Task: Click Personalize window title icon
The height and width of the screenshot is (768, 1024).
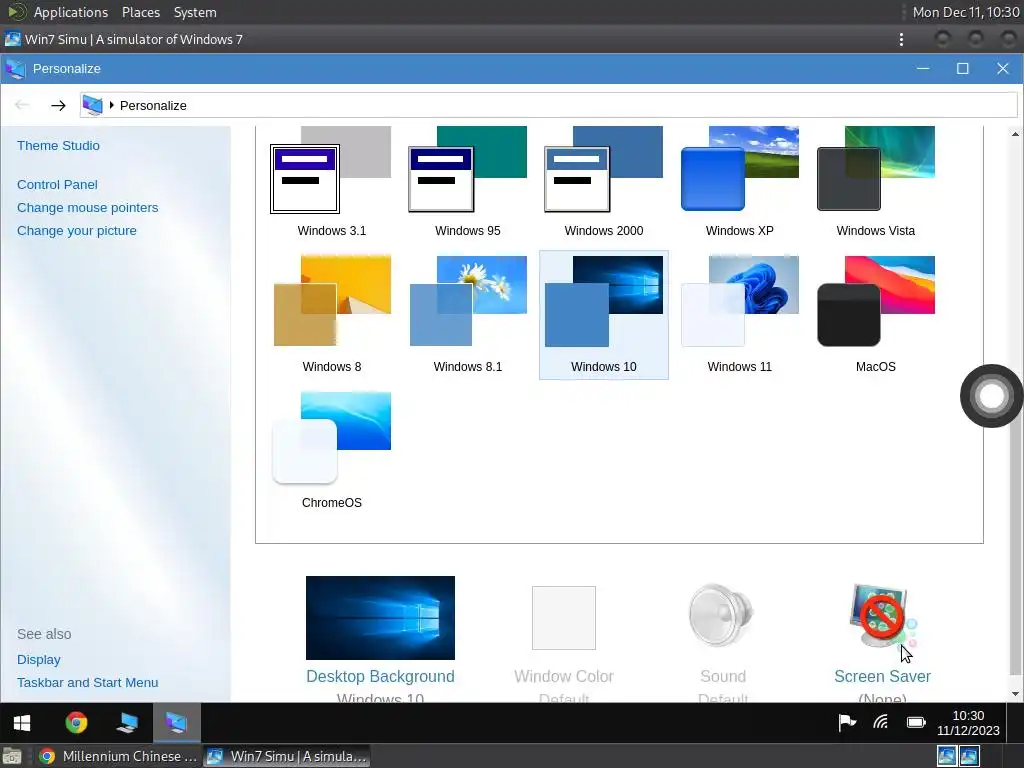Action: click(16, 69)
